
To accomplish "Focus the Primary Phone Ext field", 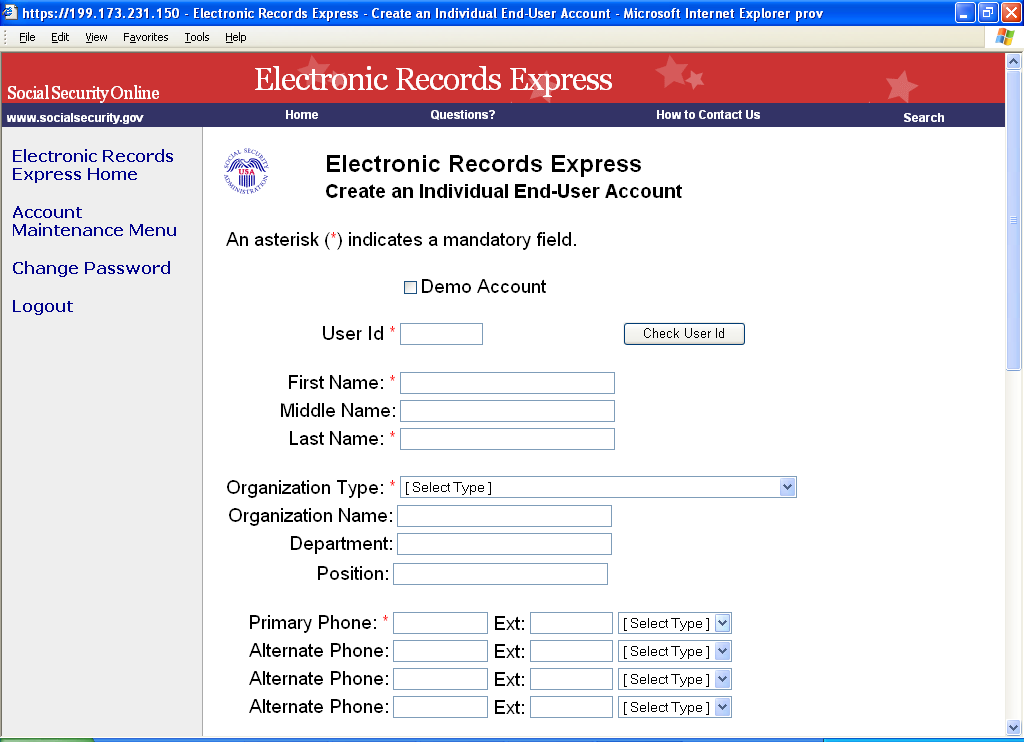I will (x=571, y=623).
